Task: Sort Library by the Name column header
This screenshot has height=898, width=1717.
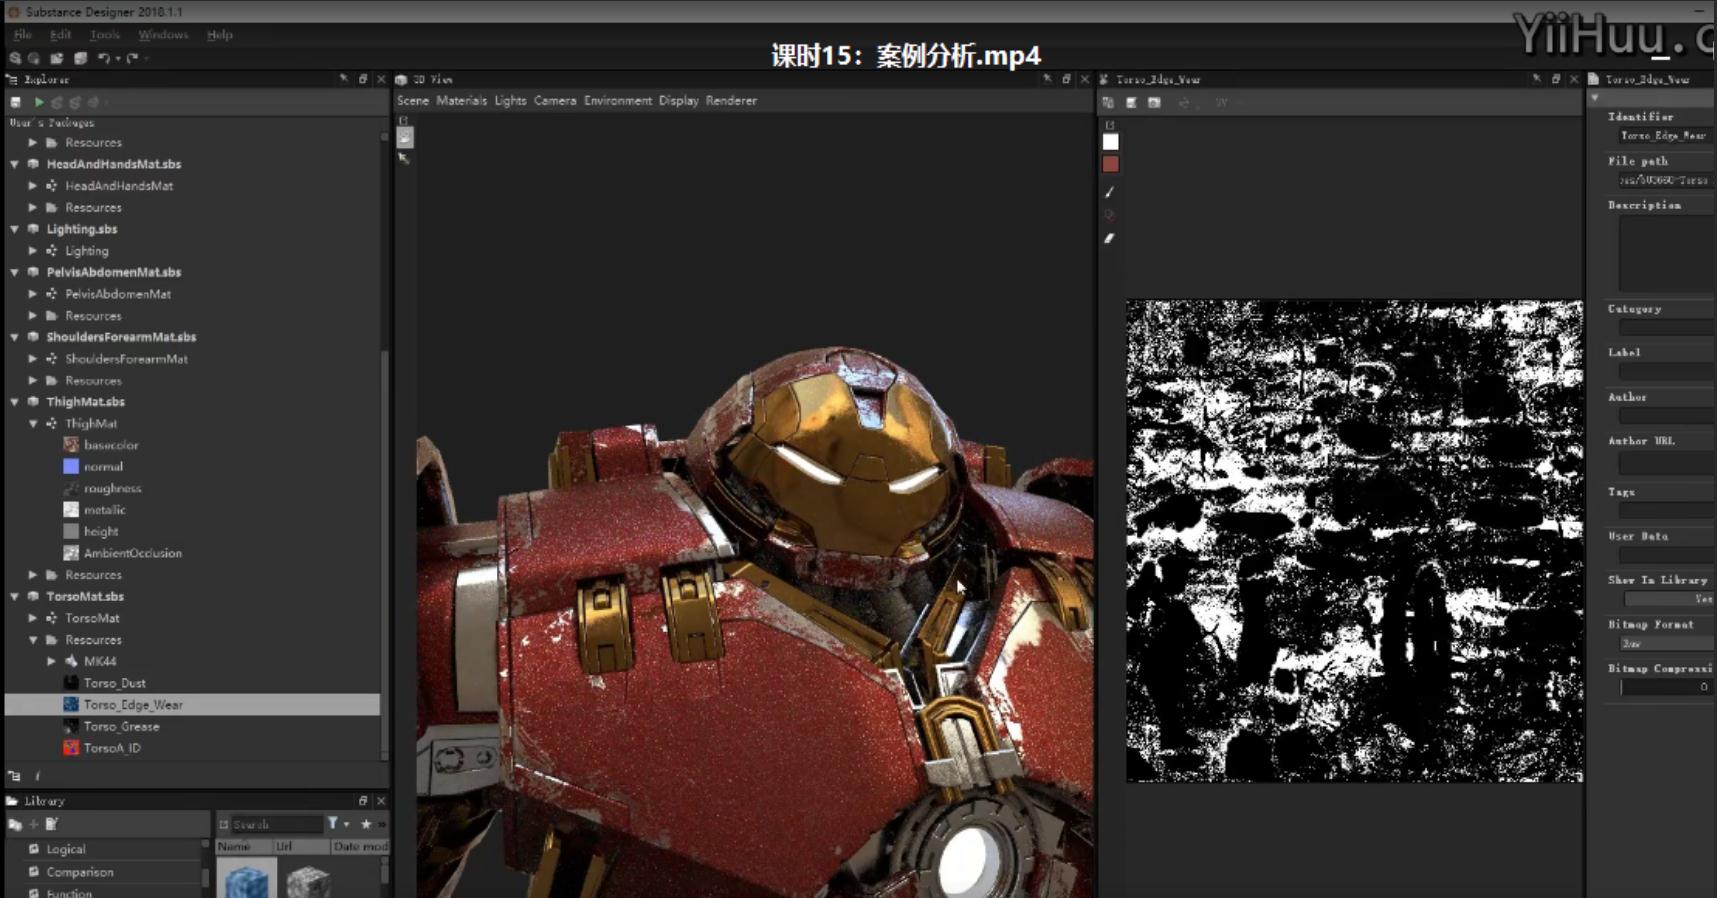Action: tap(241, 847)
